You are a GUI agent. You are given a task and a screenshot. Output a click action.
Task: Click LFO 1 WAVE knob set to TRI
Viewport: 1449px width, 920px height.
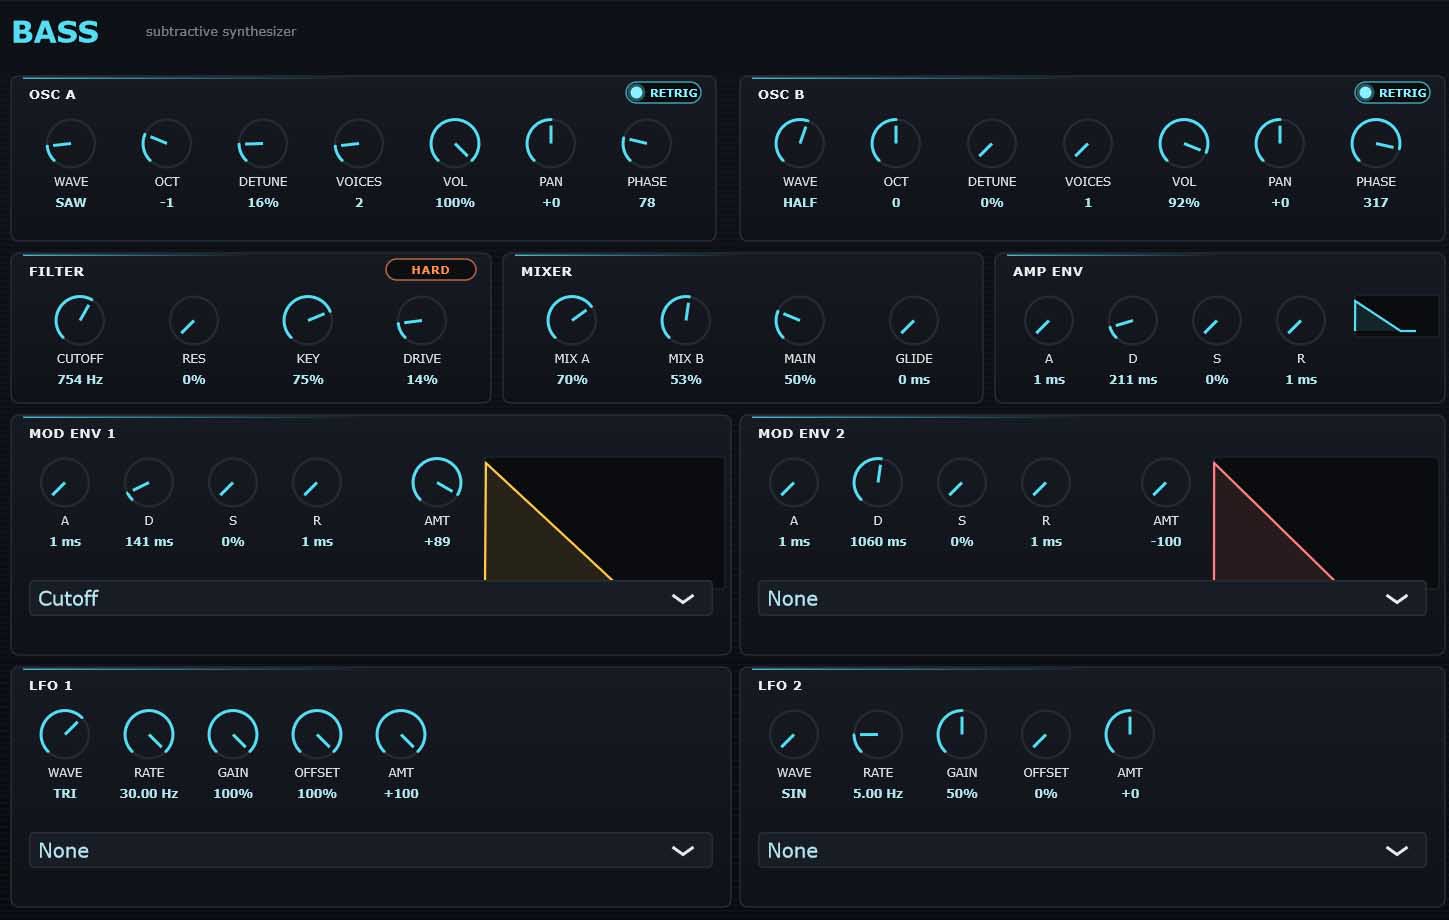click(x=65, y=735)
